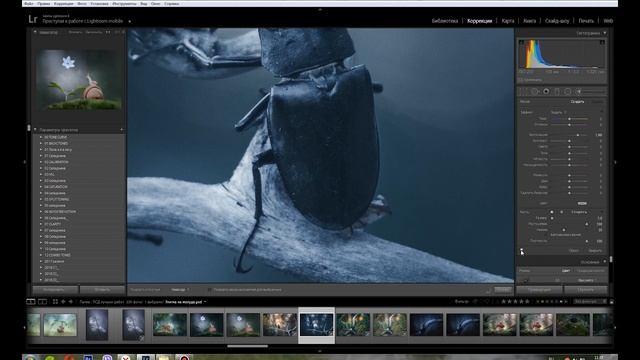Open grid view from filmstrip toolbar

coord(55,302)
